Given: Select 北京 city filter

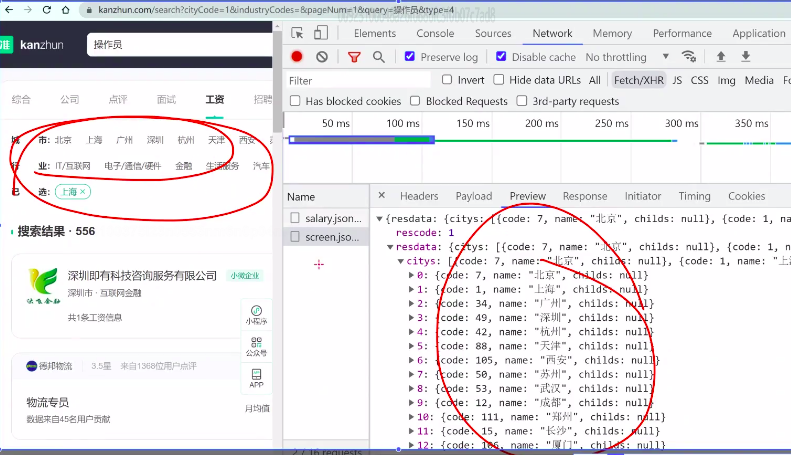Looking at the screenshot, I should tap(63, 140).
